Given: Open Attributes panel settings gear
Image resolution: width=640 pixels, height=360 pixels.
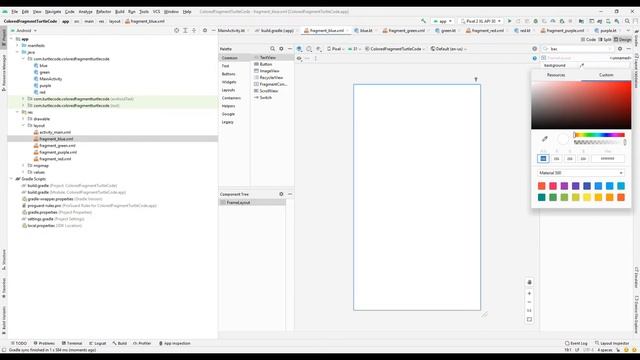Looking at the screenshot, I should [x=620, y=49].
